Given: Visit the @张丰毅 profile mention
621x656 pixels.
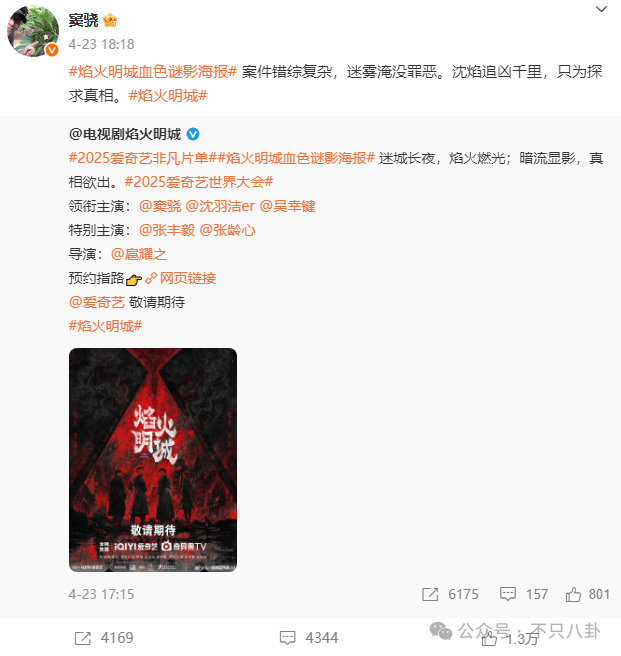Looking at the screenshot, I should point(167,230).
